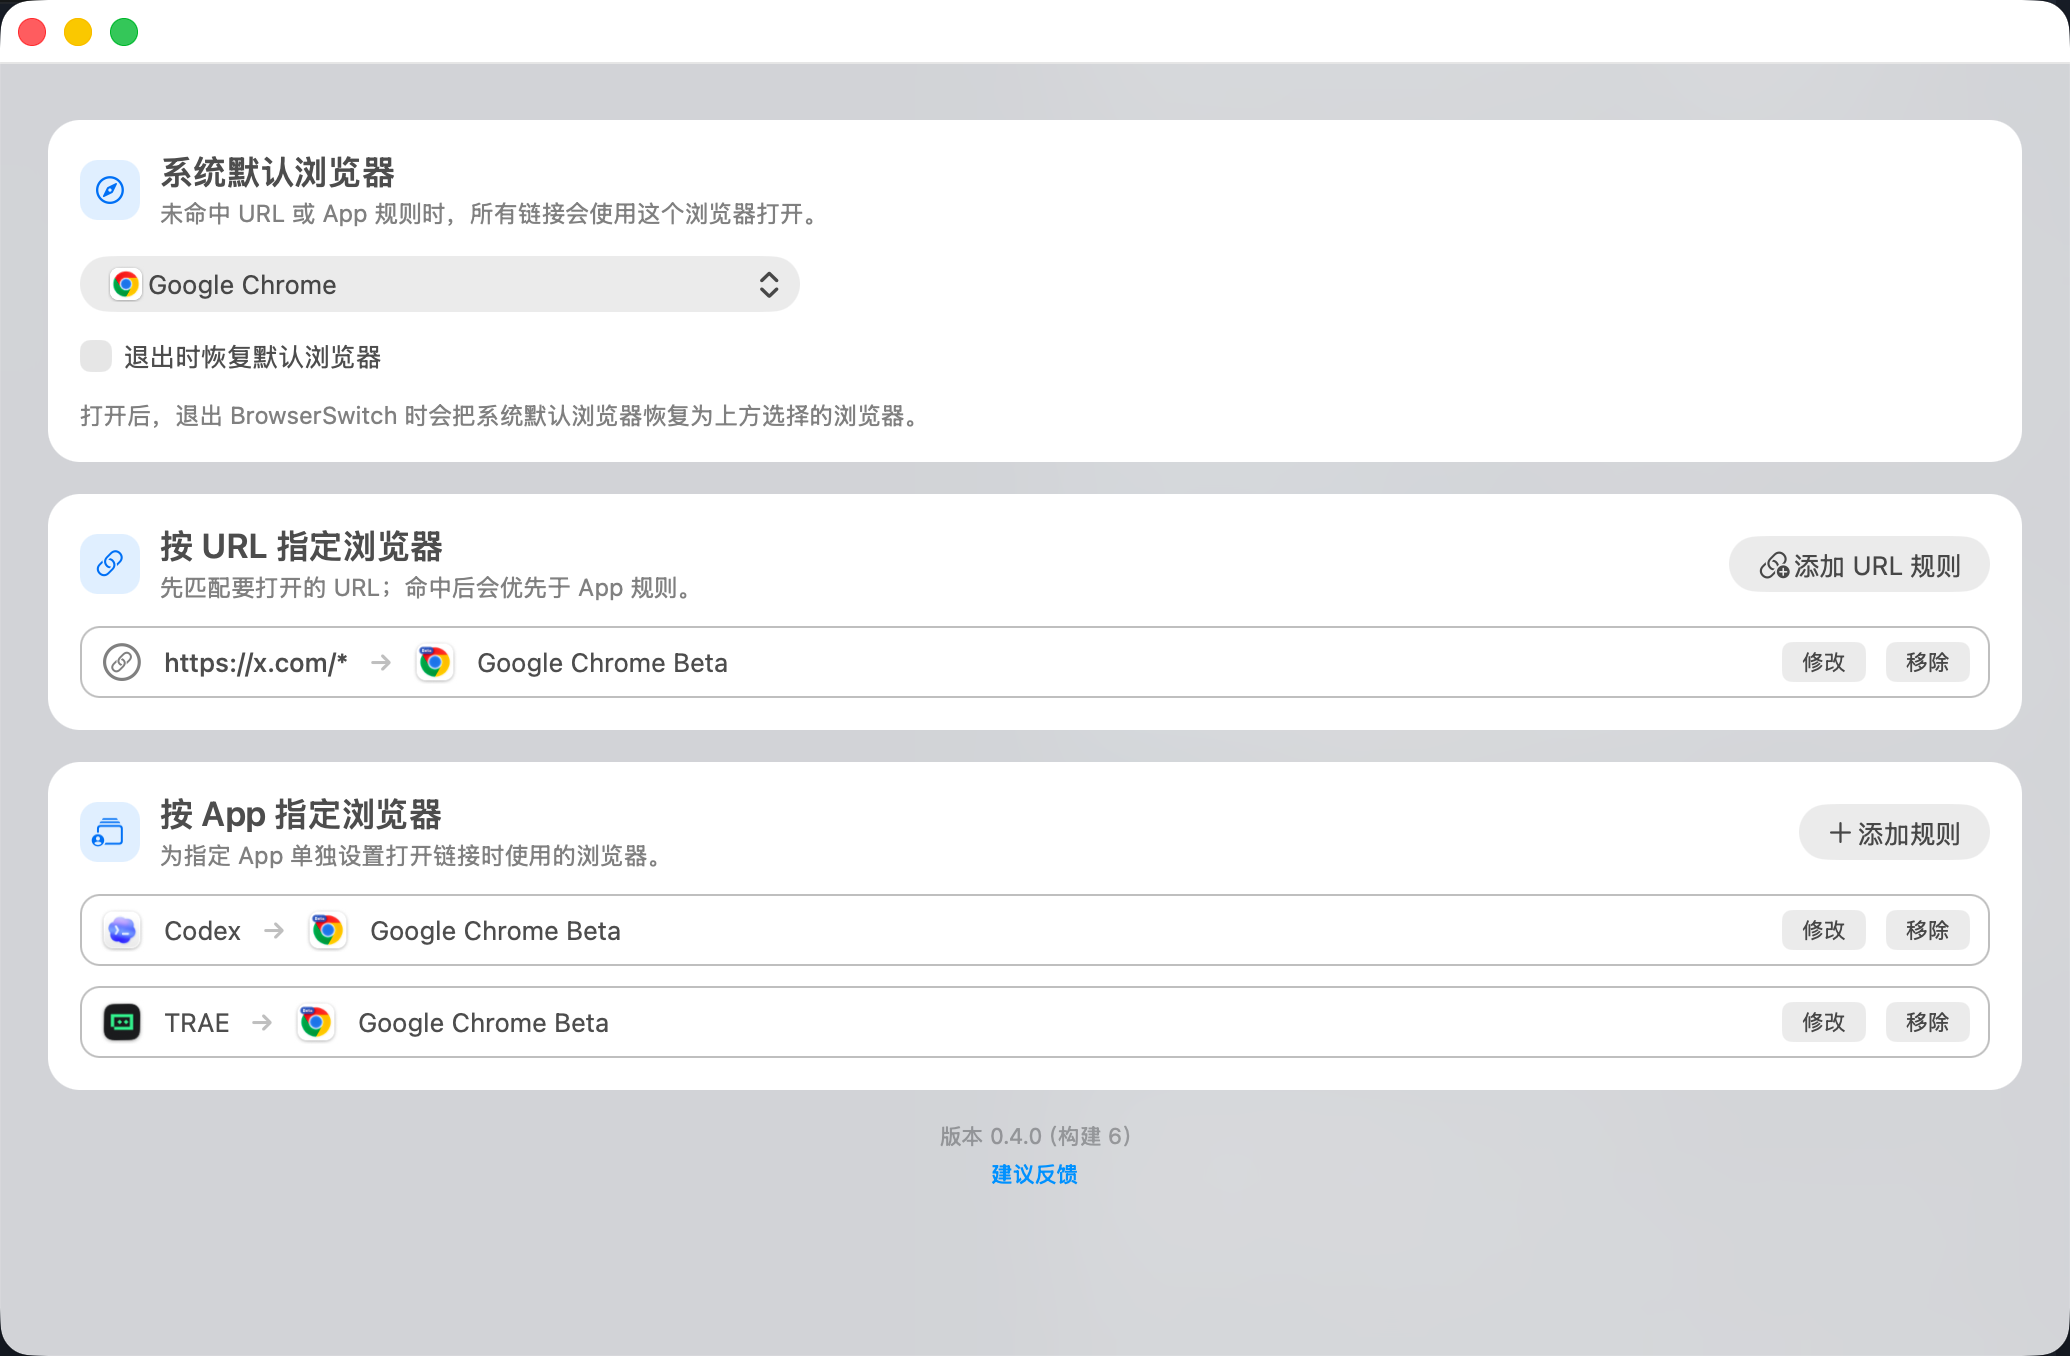Viewport: 2070px width, 1356px height.
Task: Click the https://x.com/* URL pattern text
Action: click(256, 663)
